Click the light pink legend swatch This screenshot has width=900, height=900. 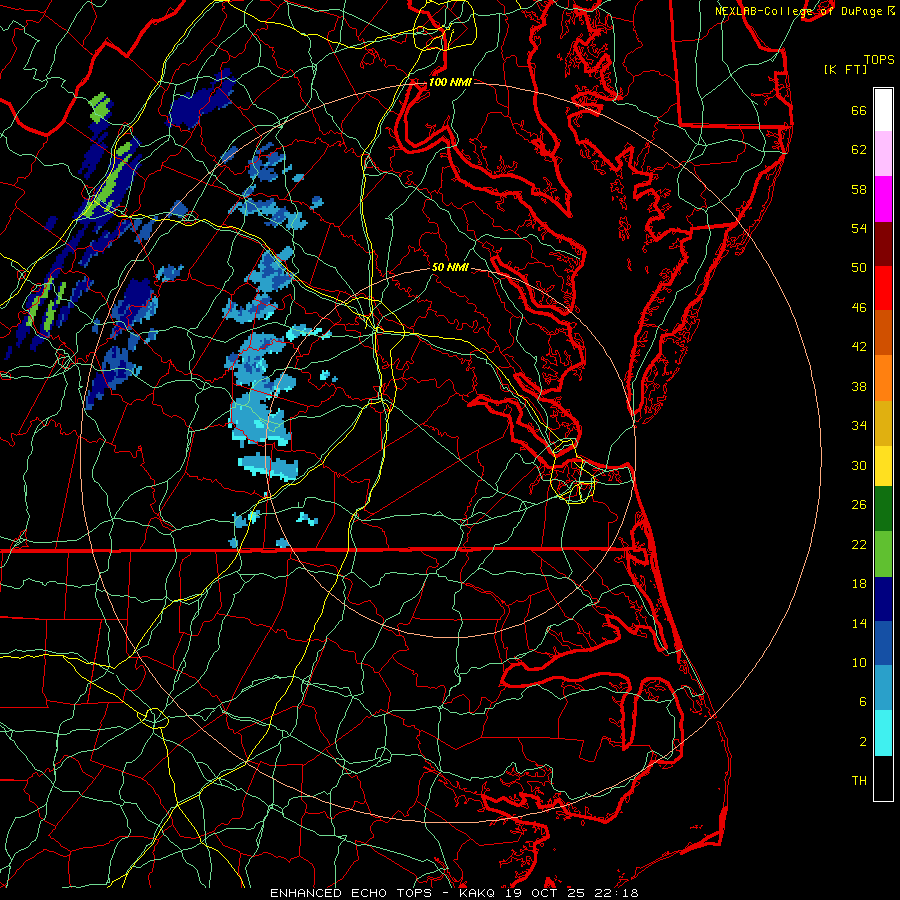coord(883,153)
